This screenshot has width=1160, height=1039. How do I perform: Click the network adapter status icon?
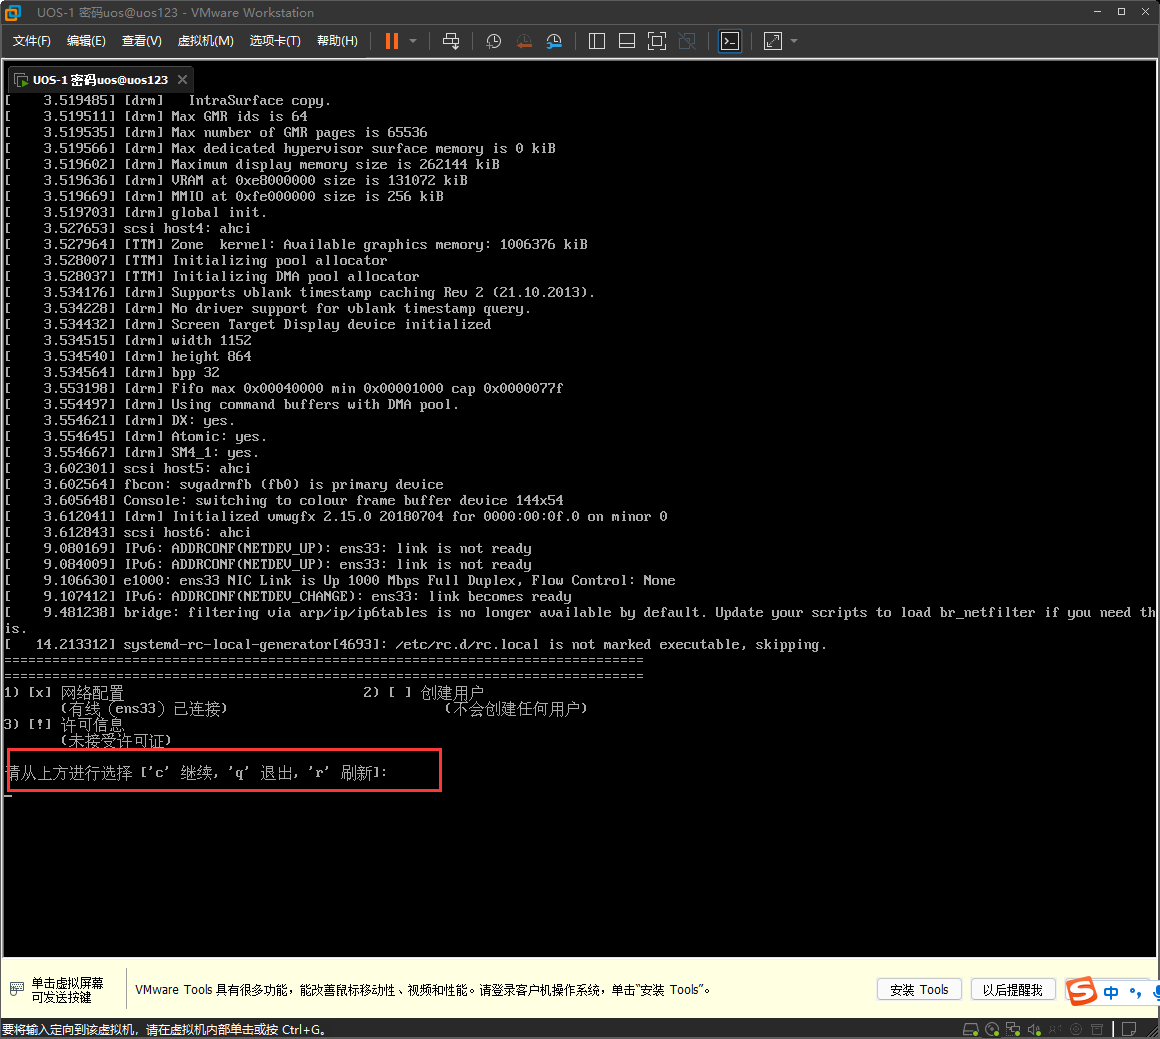tap(1014, 1028)
